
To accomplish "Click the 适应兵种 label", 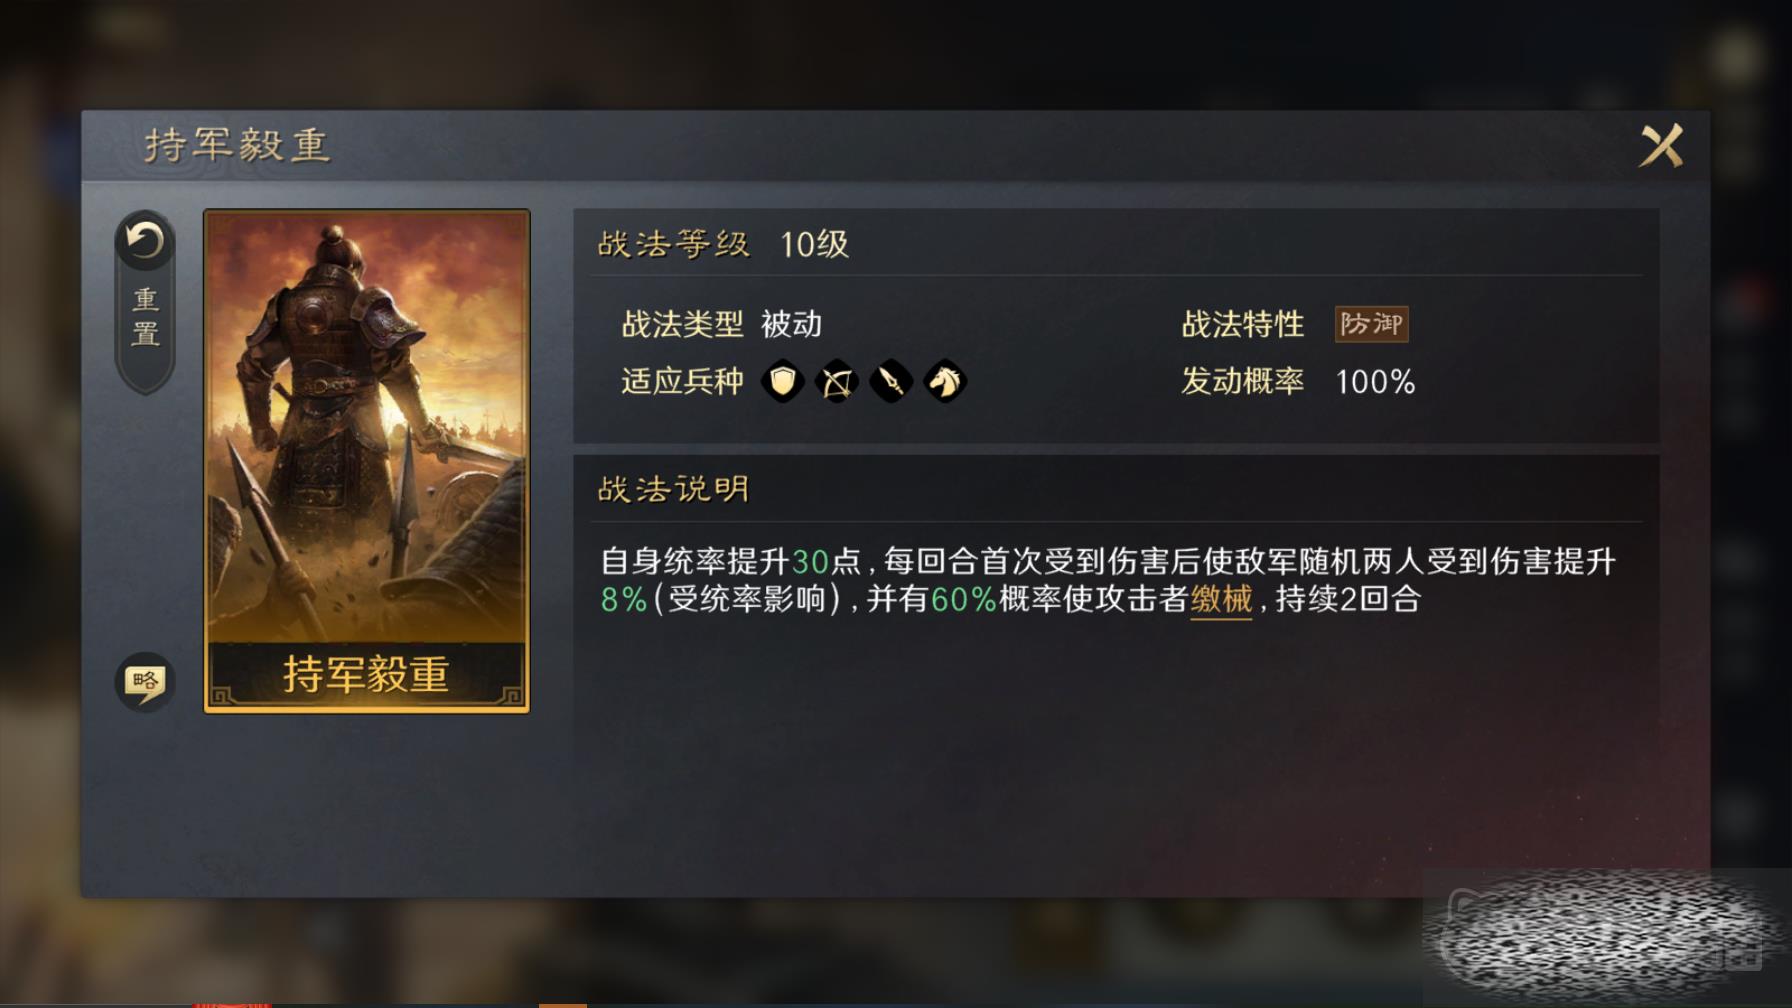I will (682, 381).
